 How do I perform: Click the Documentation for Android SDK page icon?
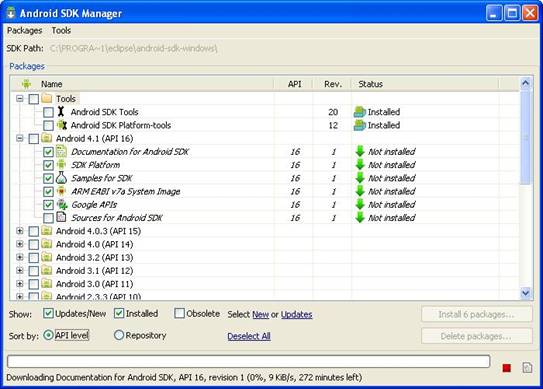pyautogui.click(x=61, y=151)
